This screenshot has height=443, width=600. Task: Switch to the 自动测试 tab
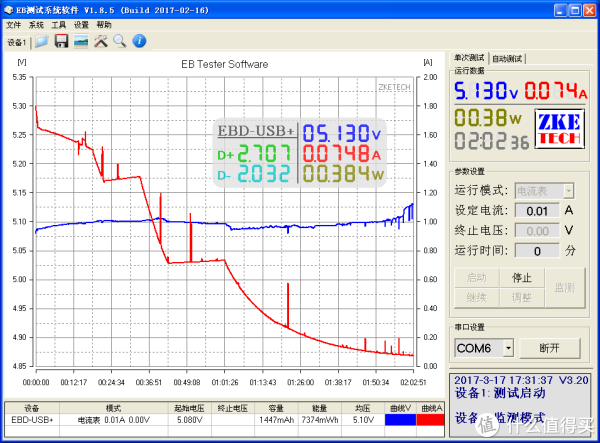(x=507, y=59)
